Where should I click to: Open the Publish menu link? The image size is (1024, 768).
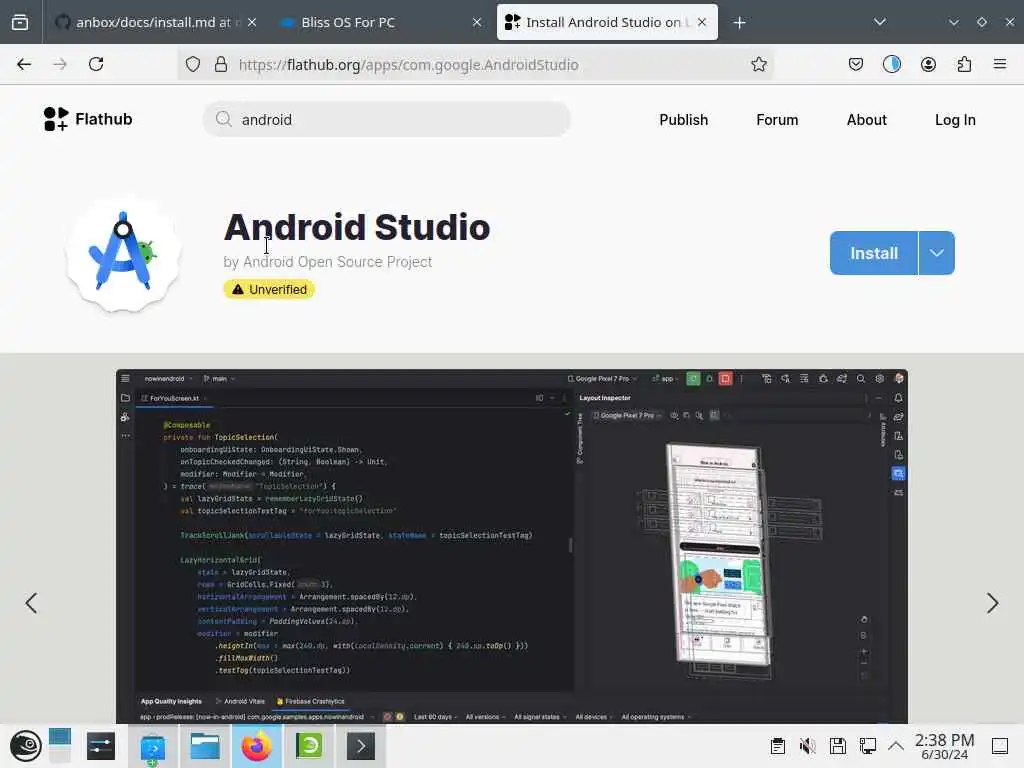click(683, 120)
